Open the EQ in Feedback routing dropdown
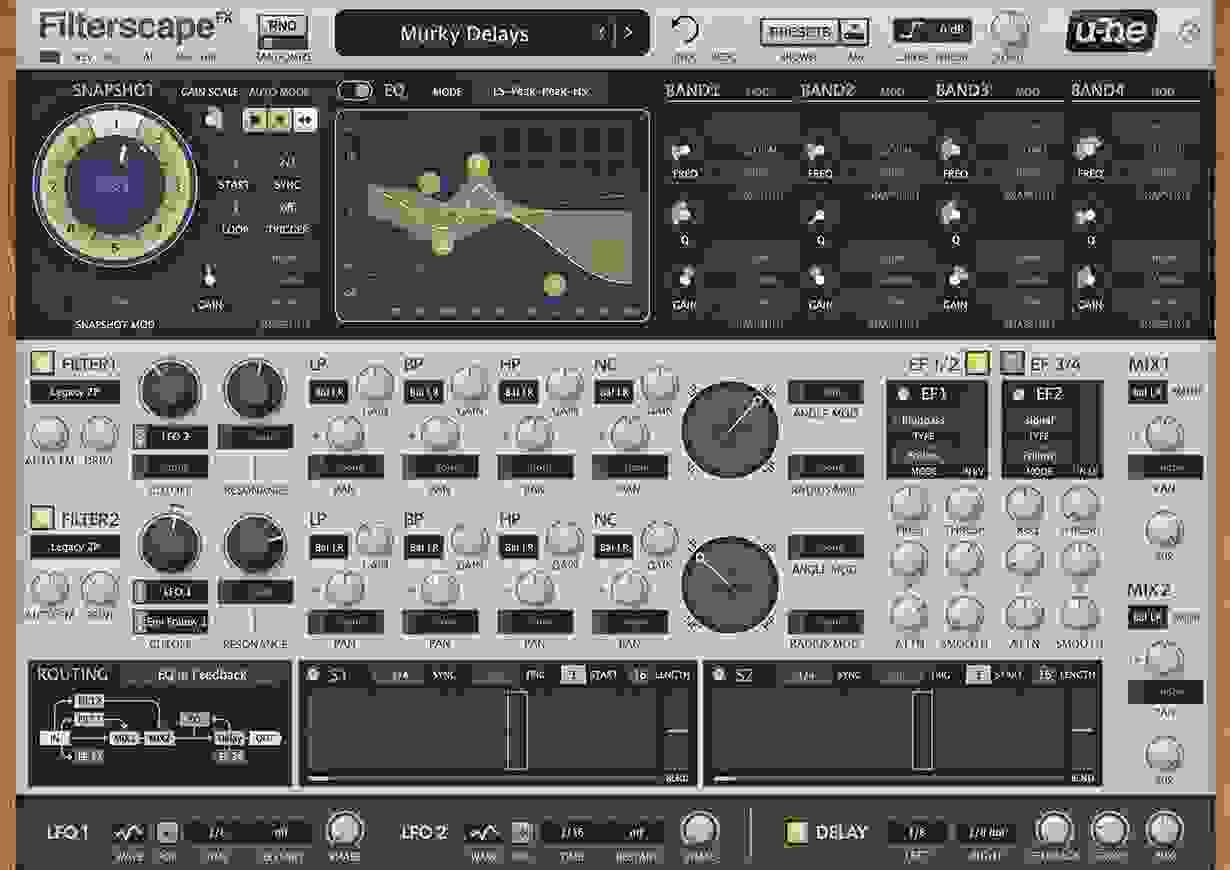Image resolution: width=1230 pixels, height=870 pixels. click(x=200, y=674)
